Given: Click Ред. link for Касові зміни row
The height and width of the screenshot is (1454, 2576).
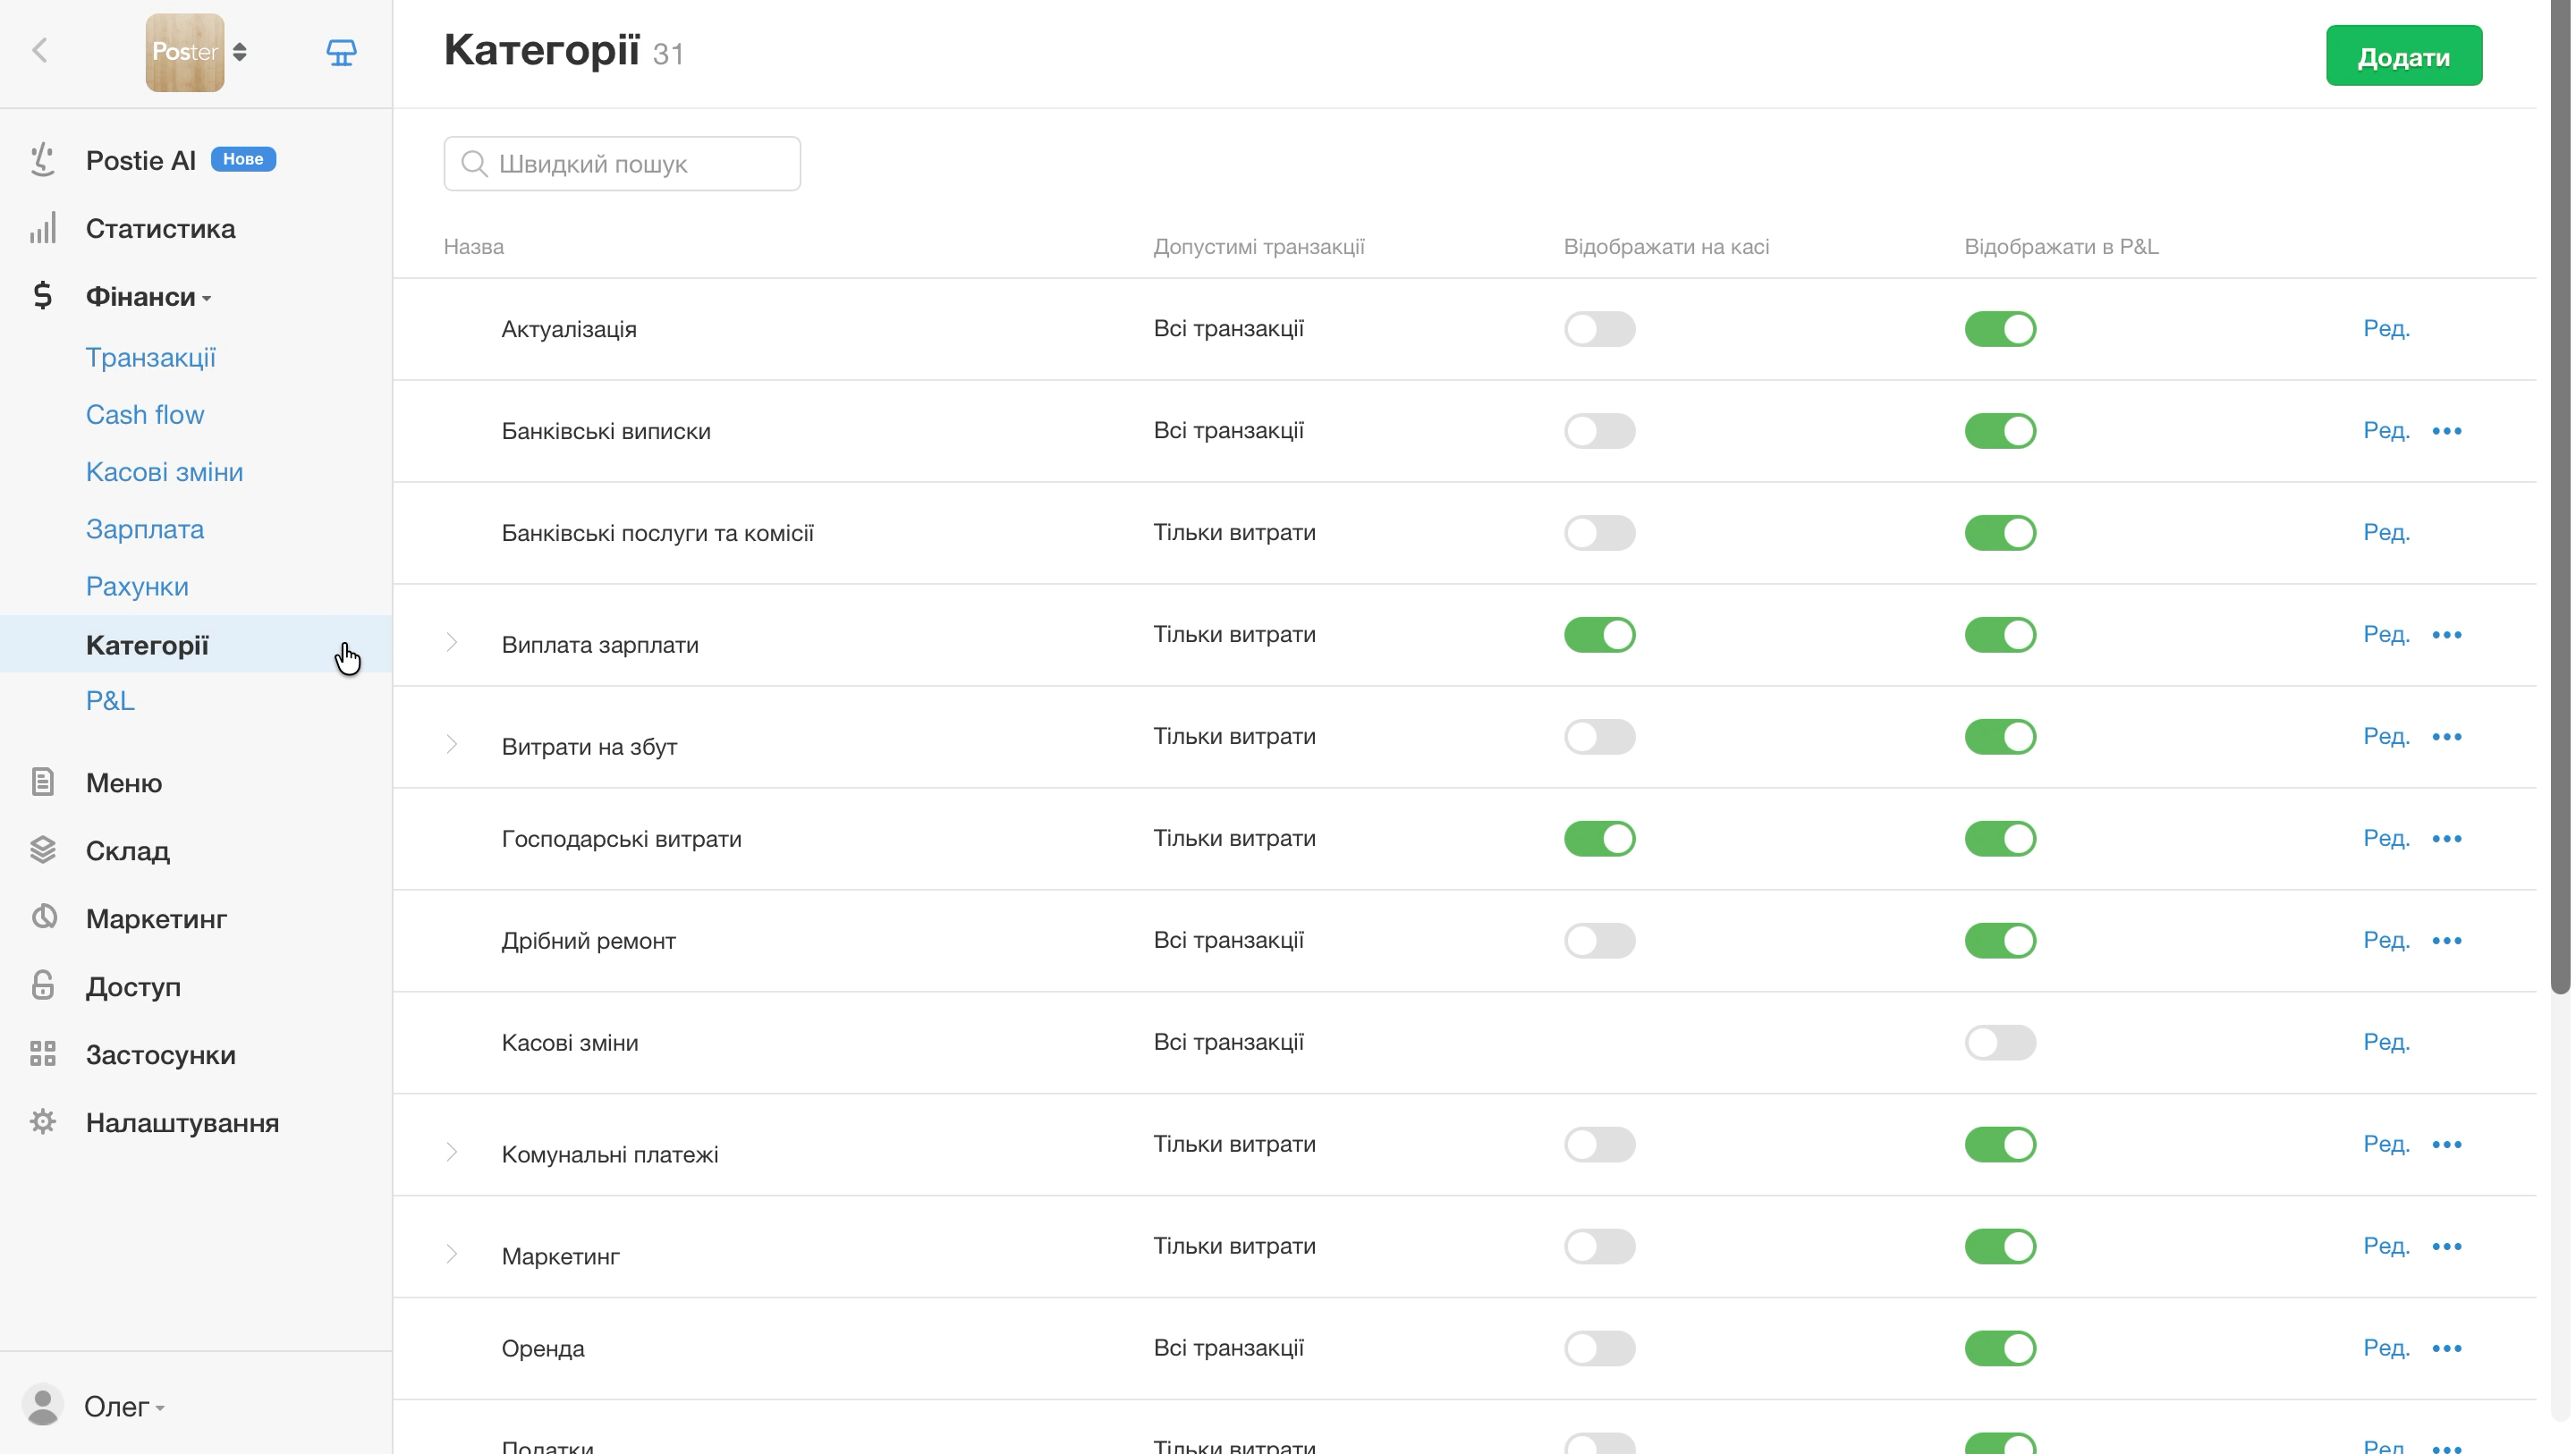Looking at the screenshot, I should (x=2387, y=1043).
